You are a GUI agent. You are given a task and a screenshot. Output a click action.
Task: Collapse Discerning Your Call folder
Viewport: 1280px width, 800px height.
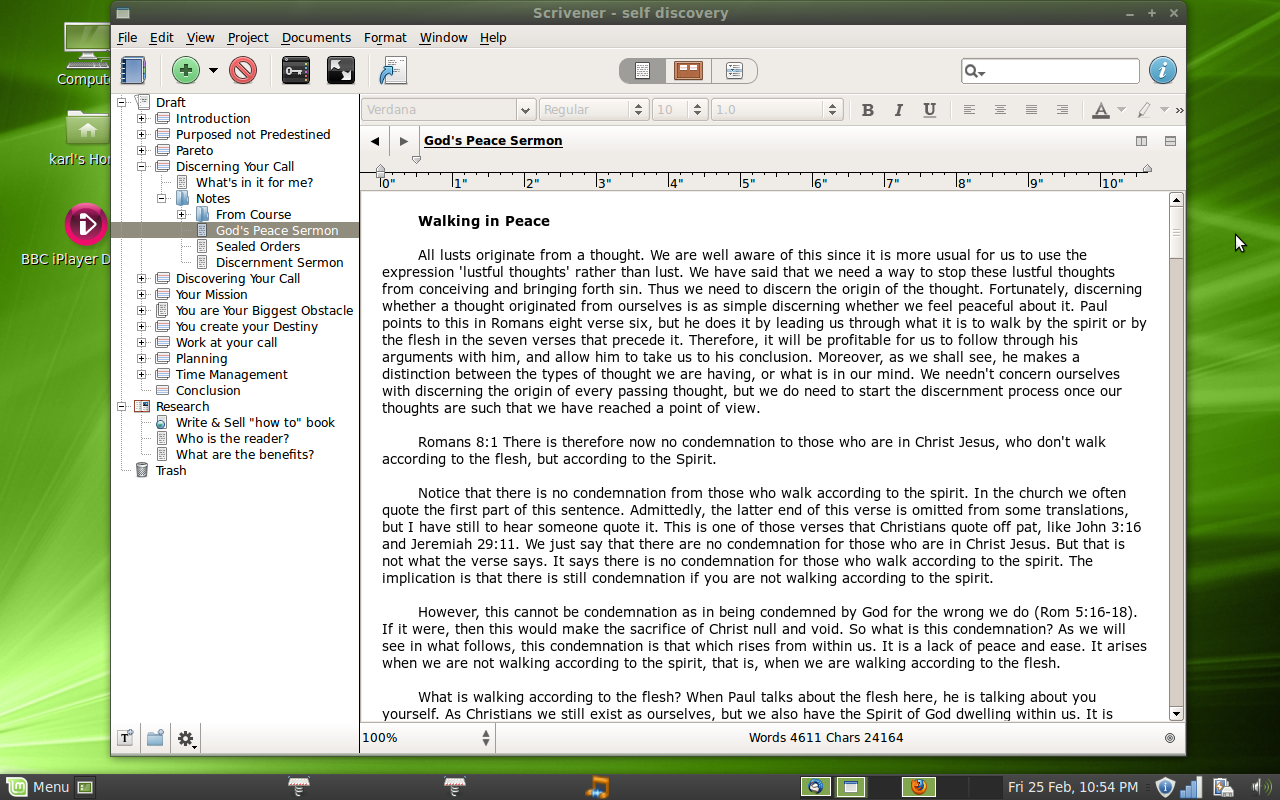(142, 166)
